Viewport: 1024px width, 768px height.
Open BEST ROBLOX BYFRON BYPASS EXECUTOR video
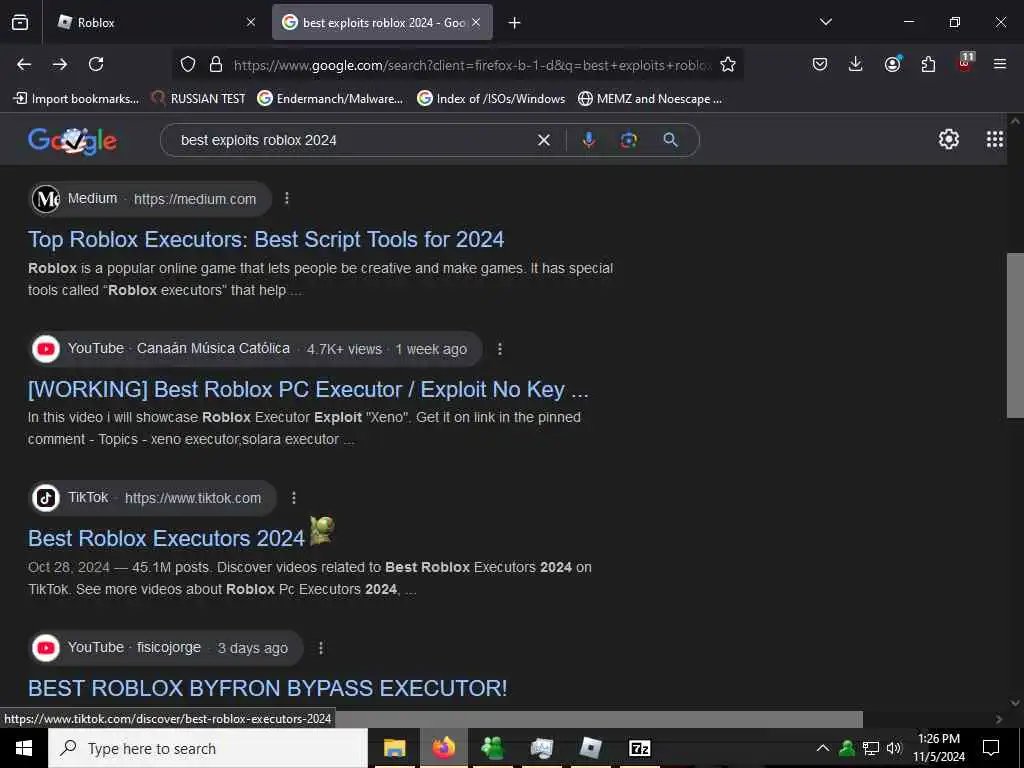[268, 688]
